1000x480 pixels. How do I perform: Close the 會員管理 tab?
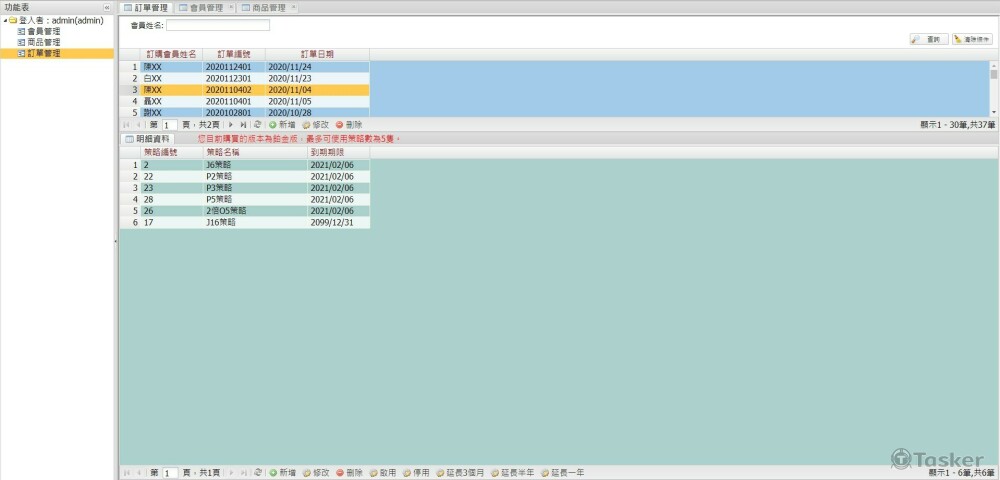pos(232,7)
